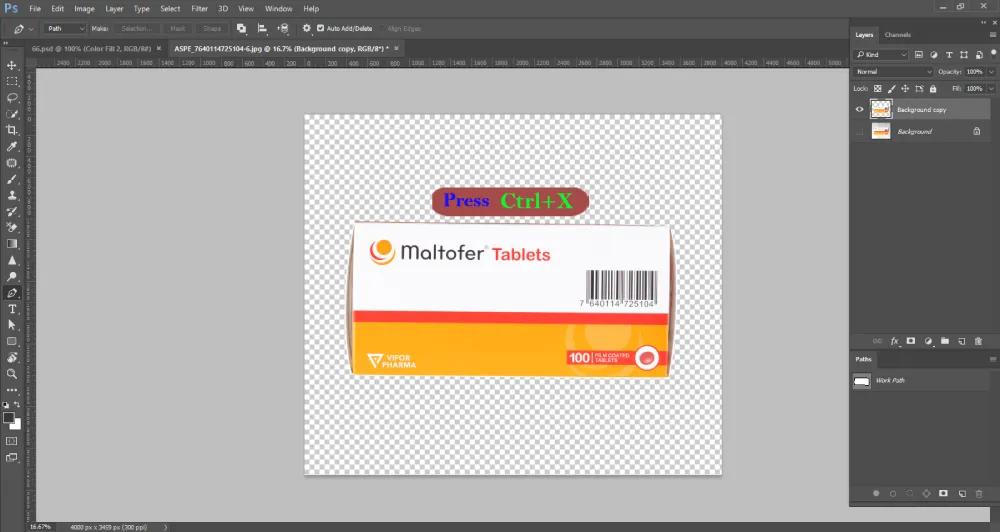Select the Eyedropper tool

[11, 147]
